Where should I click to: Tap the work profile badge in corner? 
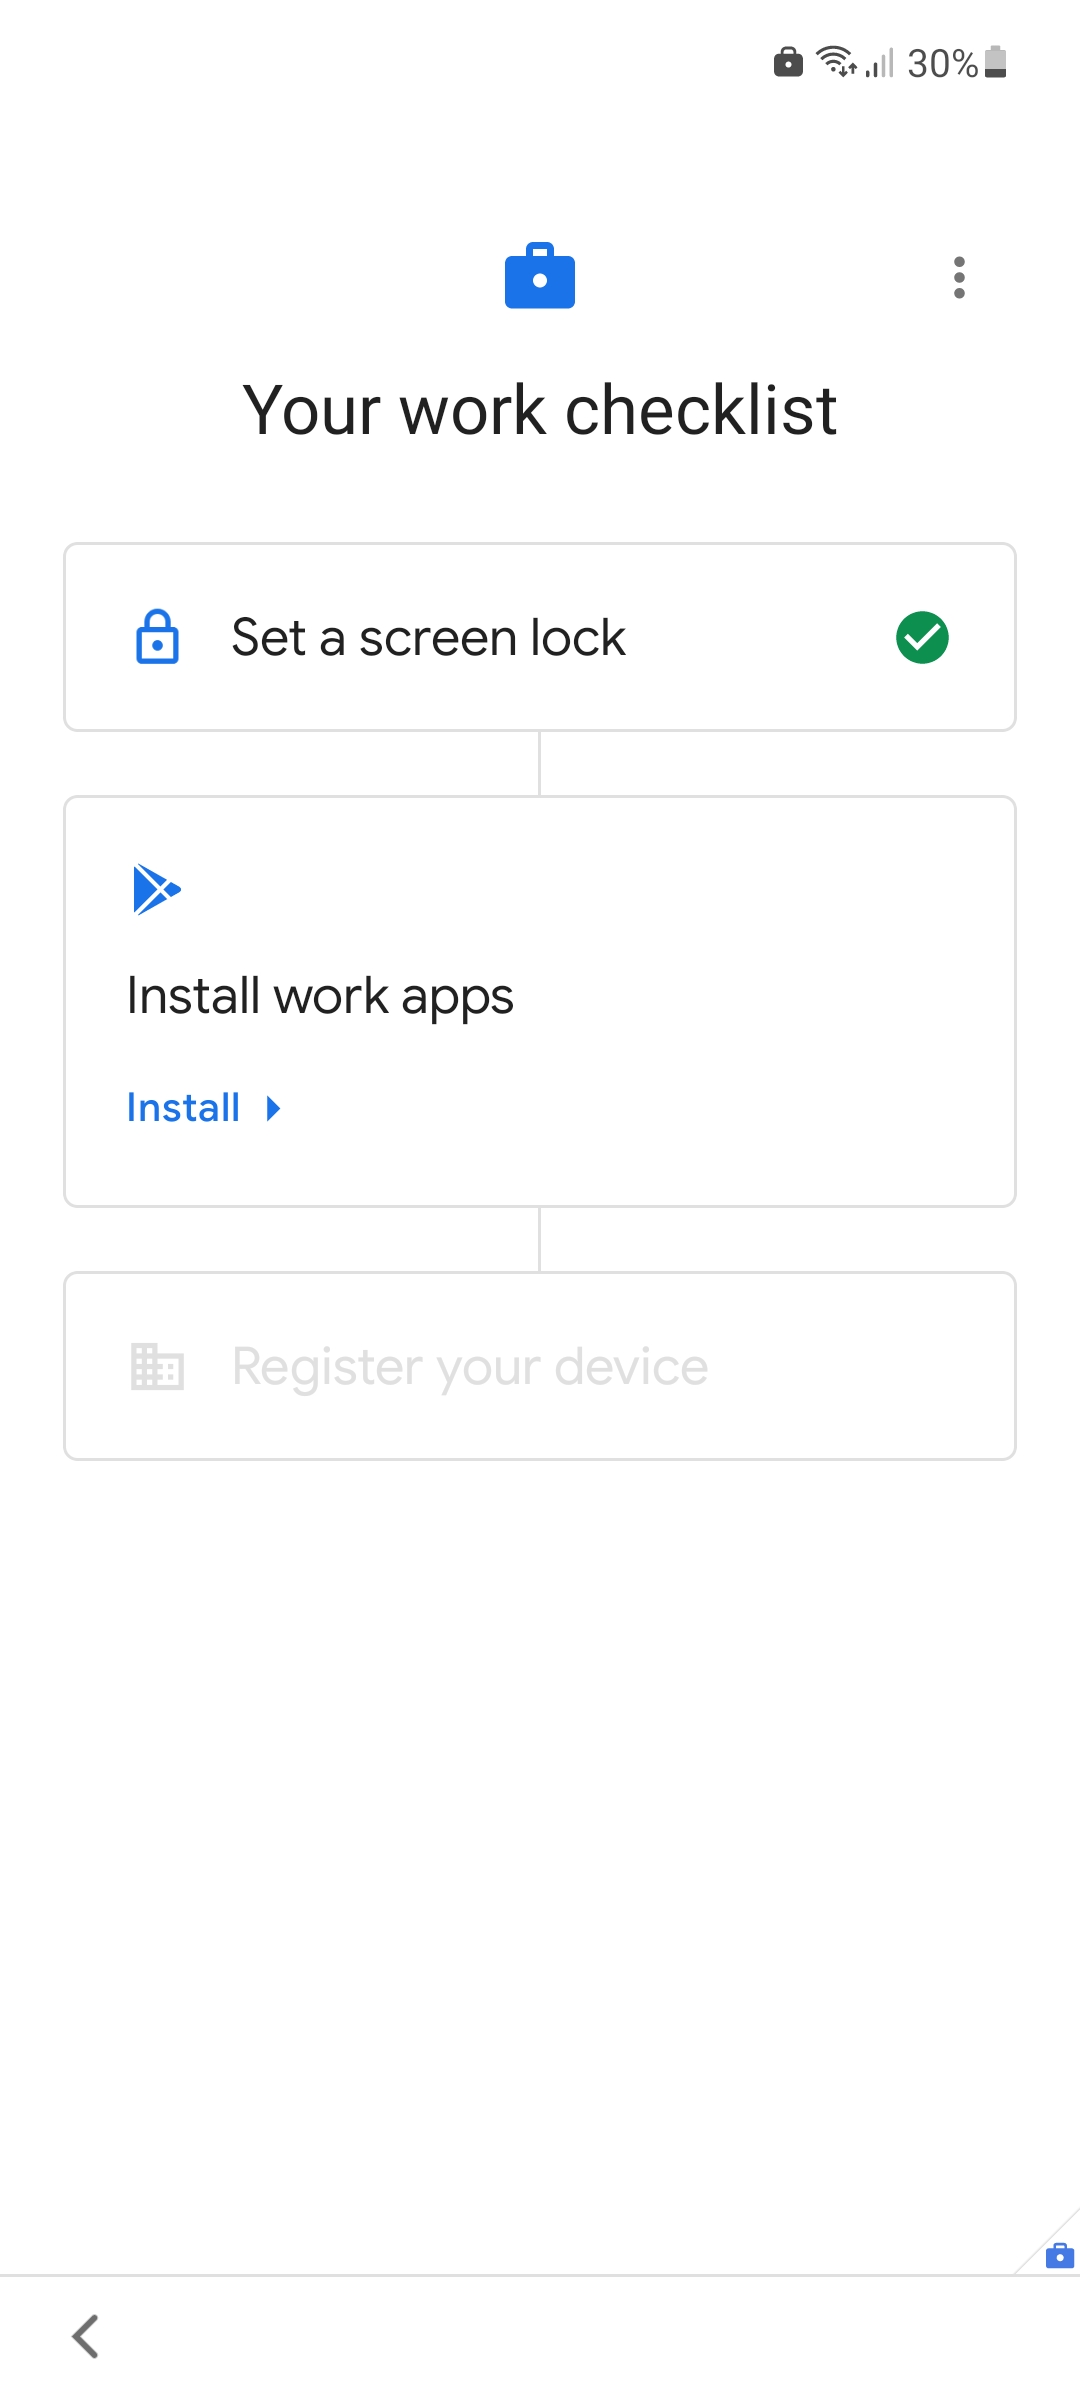[1059, 2255]
